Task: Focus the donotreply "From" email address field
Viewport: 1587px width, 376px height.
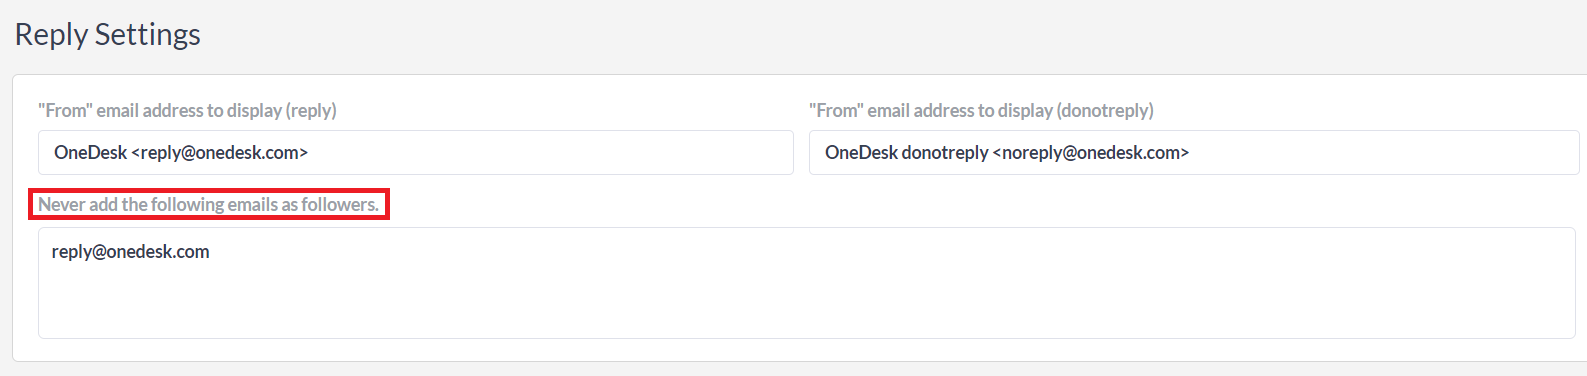Action: 1194,152
